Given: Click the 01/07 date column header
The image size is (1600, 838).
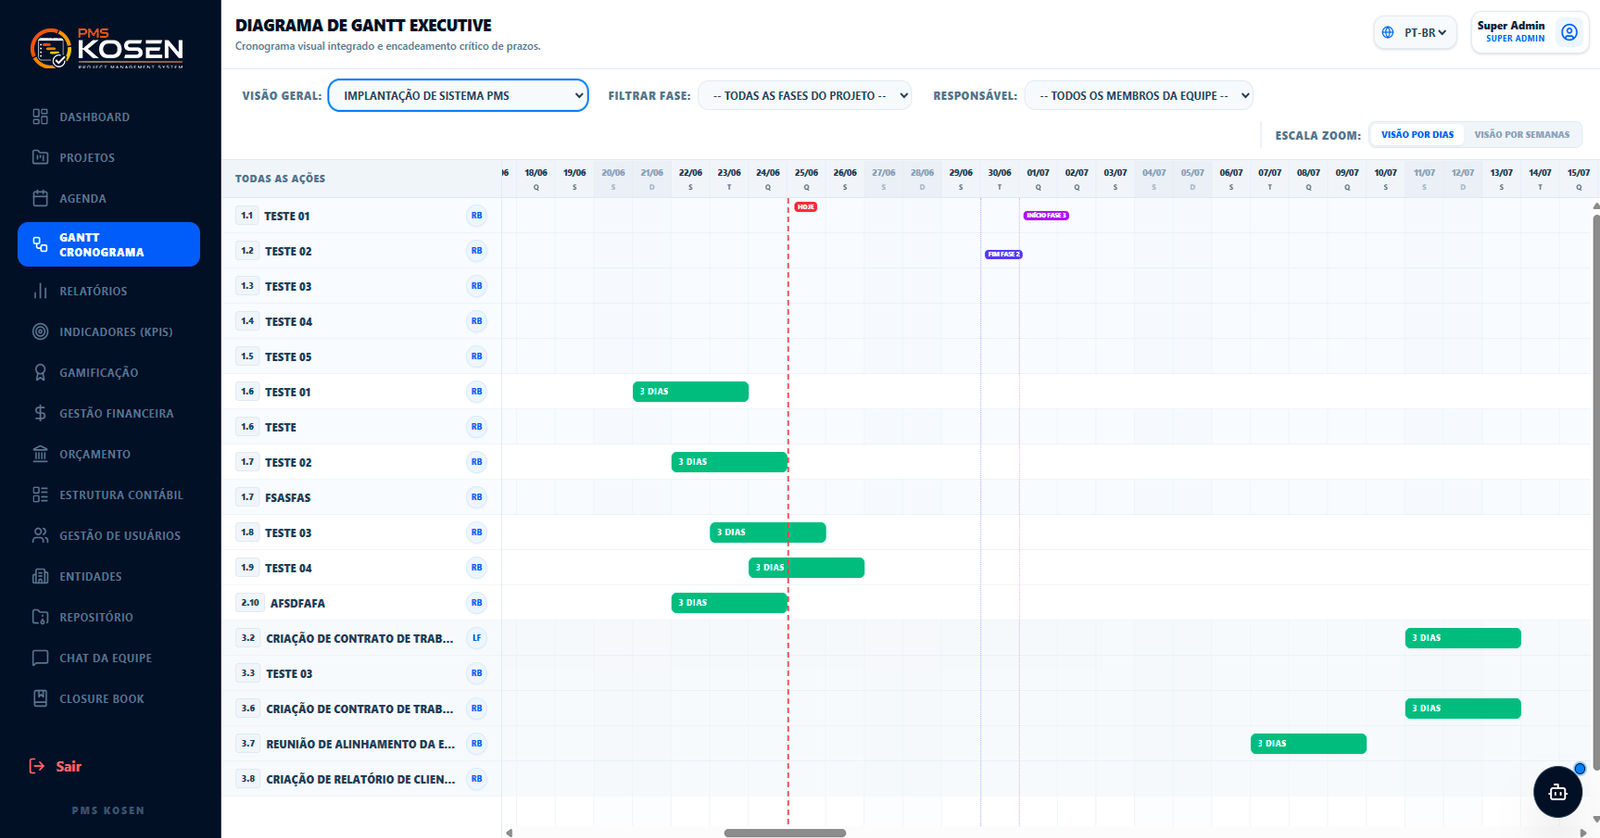Looking at the screenshot, I should (1038, 178).
